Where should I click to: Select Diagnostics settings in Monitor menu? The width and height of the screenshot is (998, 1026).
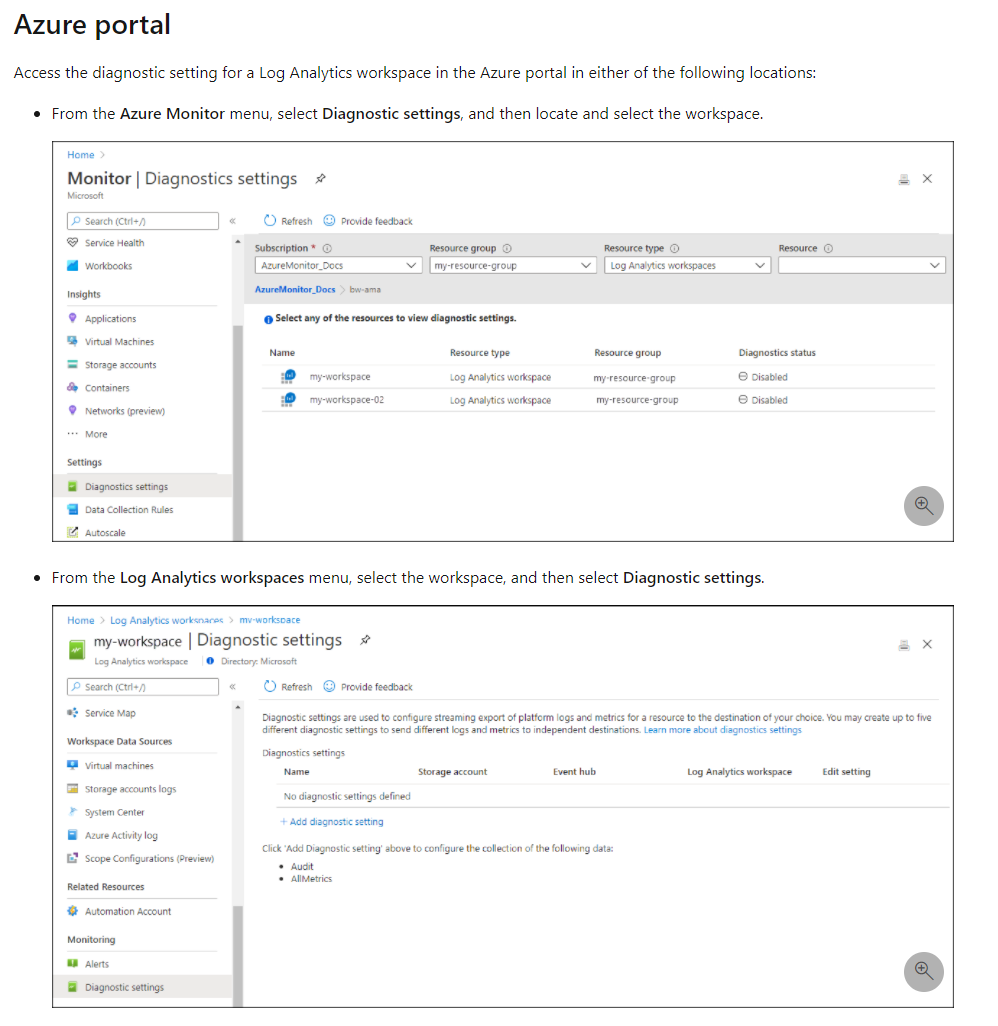(143, 486)
